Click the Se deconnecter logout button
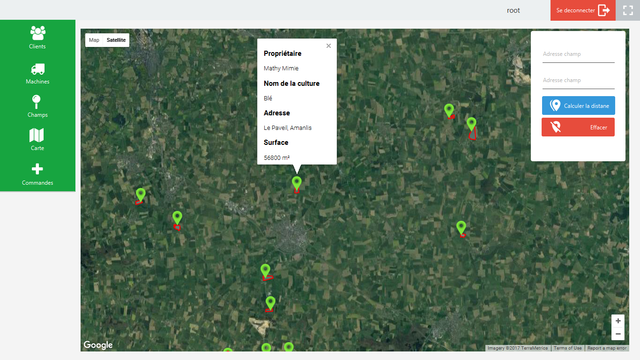Screen dimensions: 640x360 tap(582, 10)
